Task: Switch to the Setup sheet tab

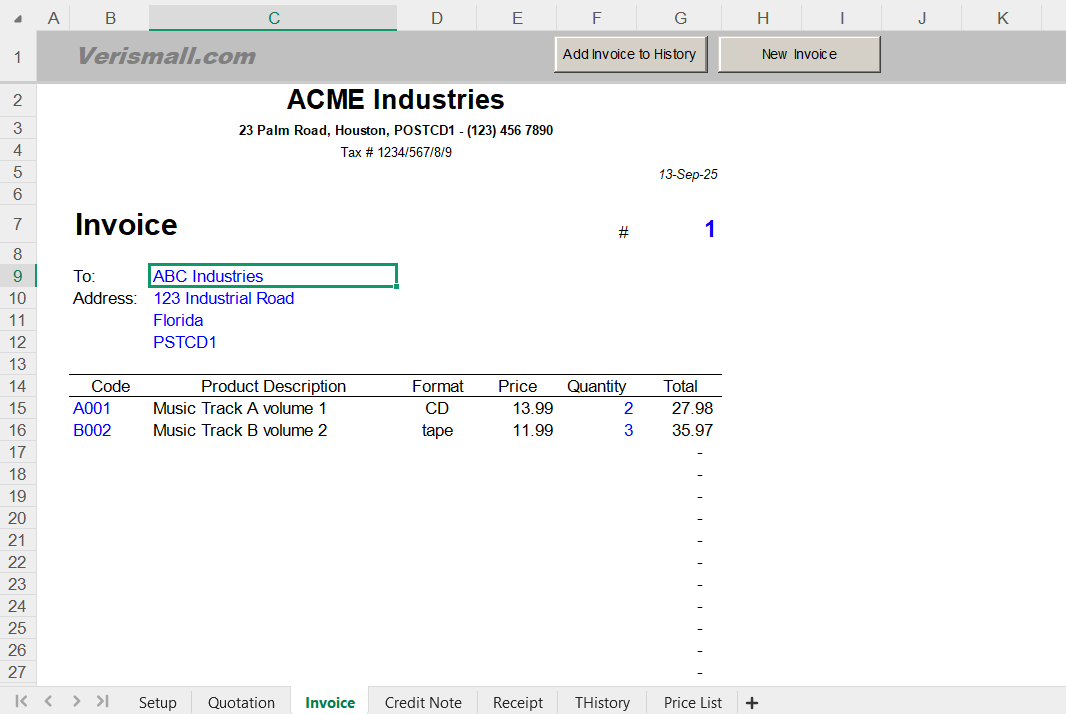Action: point(157,702)
